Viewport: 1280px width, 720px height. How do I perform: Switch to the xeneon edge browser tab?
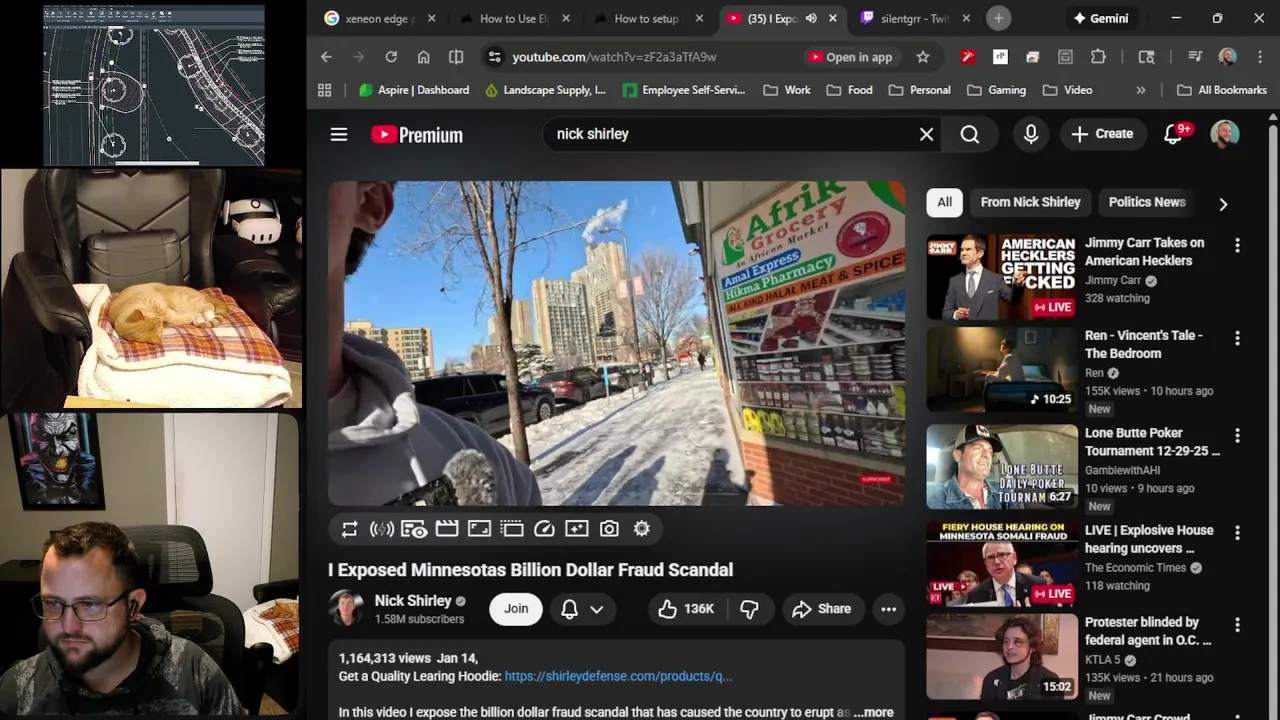pyautogui.click(x=379, y=18)
